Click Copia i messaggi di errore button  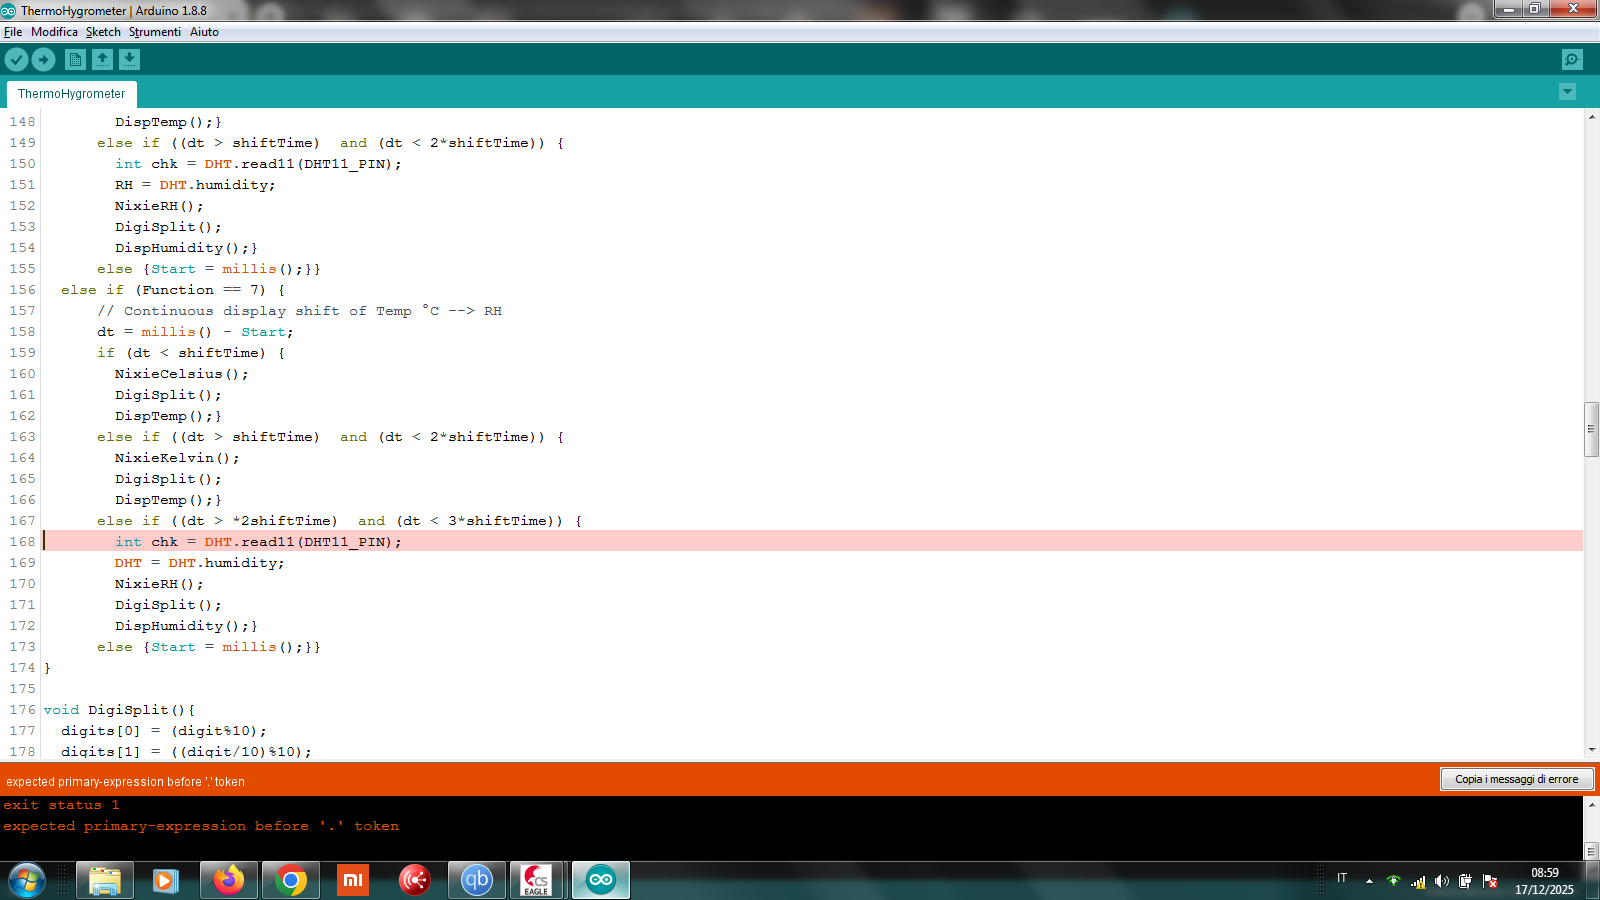click(x=1516, y=779)
